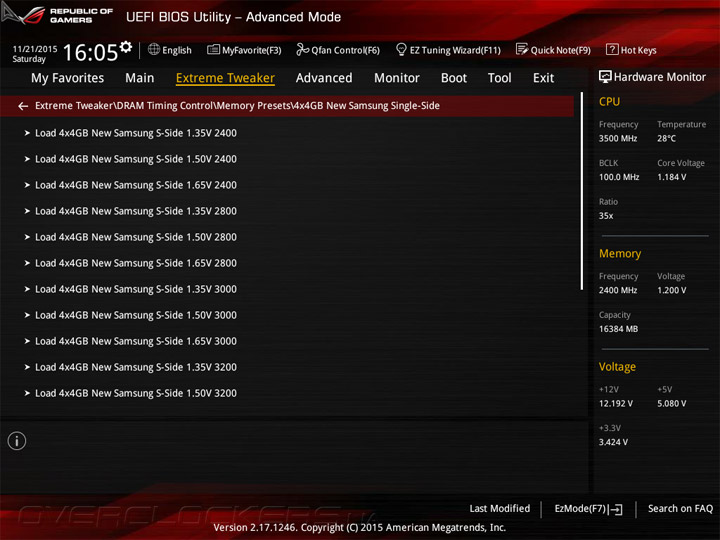Open the My Favorites tab

pos(68,78)
